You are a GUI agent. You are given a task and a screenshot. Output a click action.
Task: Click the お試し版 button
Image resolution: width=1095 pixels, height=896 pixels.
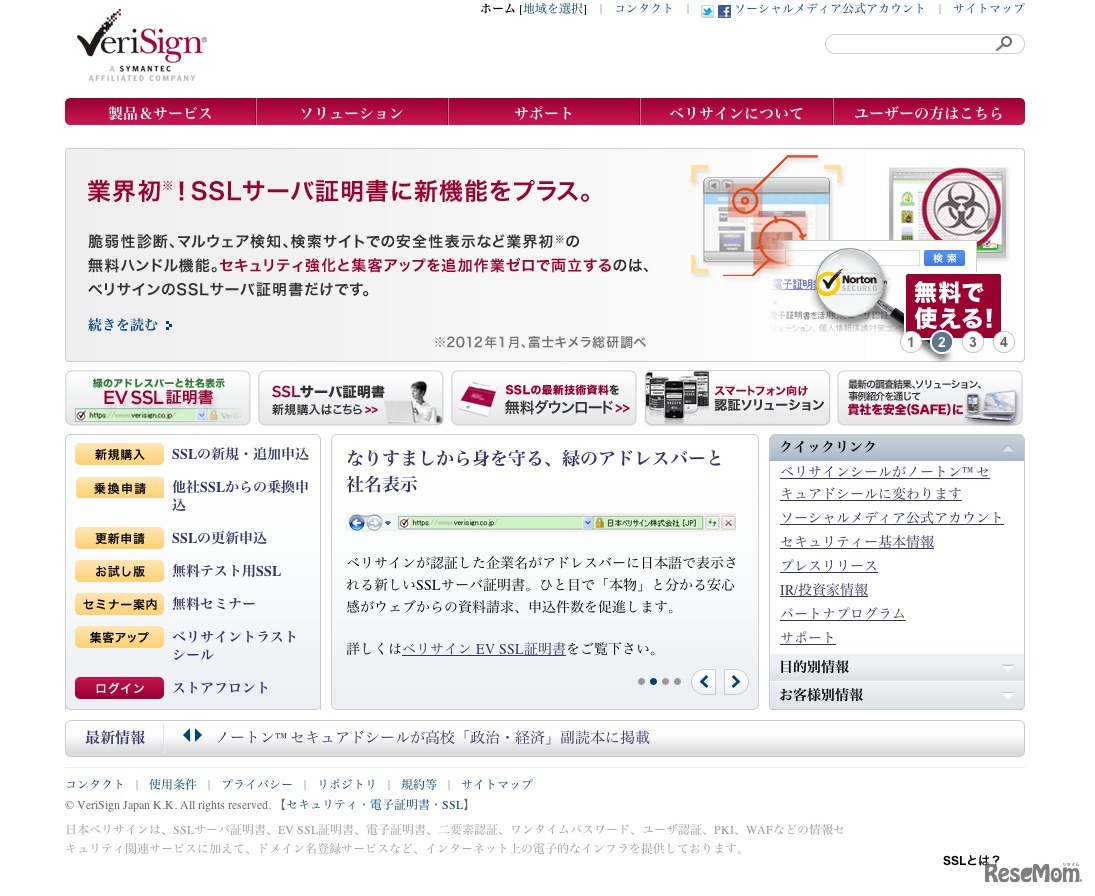(119, 571)
